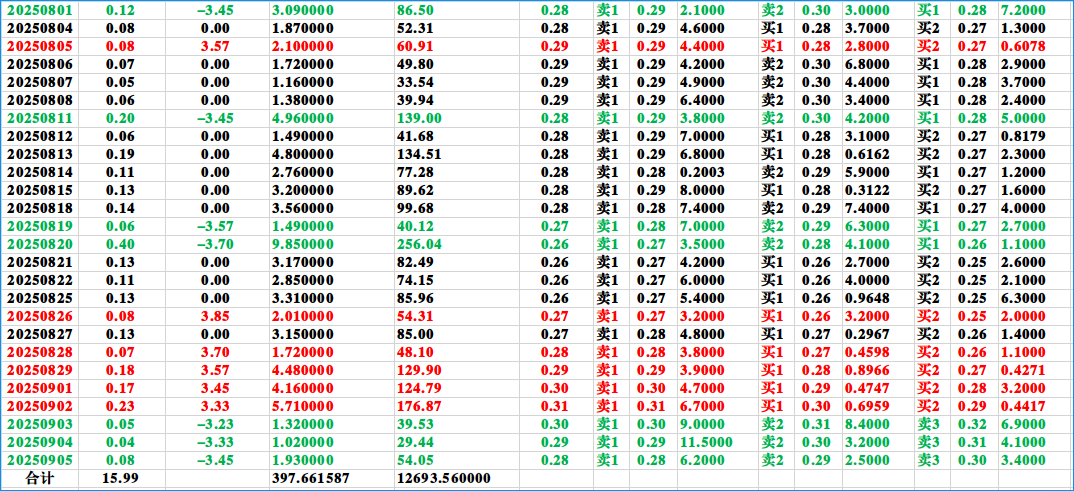Select green date 20250819
Viewport: 1074px width, 491px height.
[39, 225]
